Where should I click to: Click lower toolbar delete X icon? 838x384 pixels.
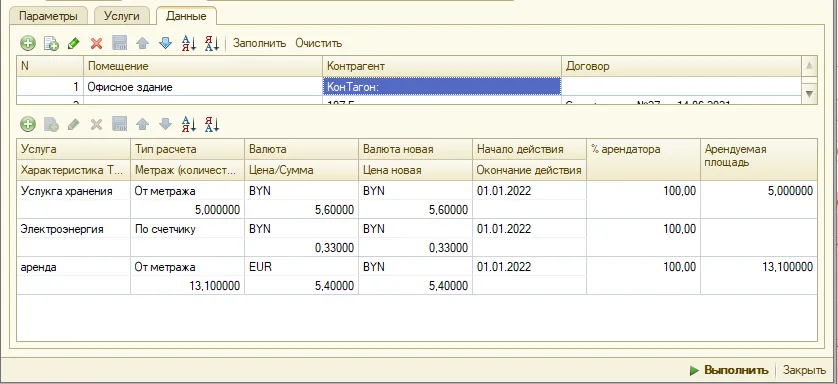point(96,124)
